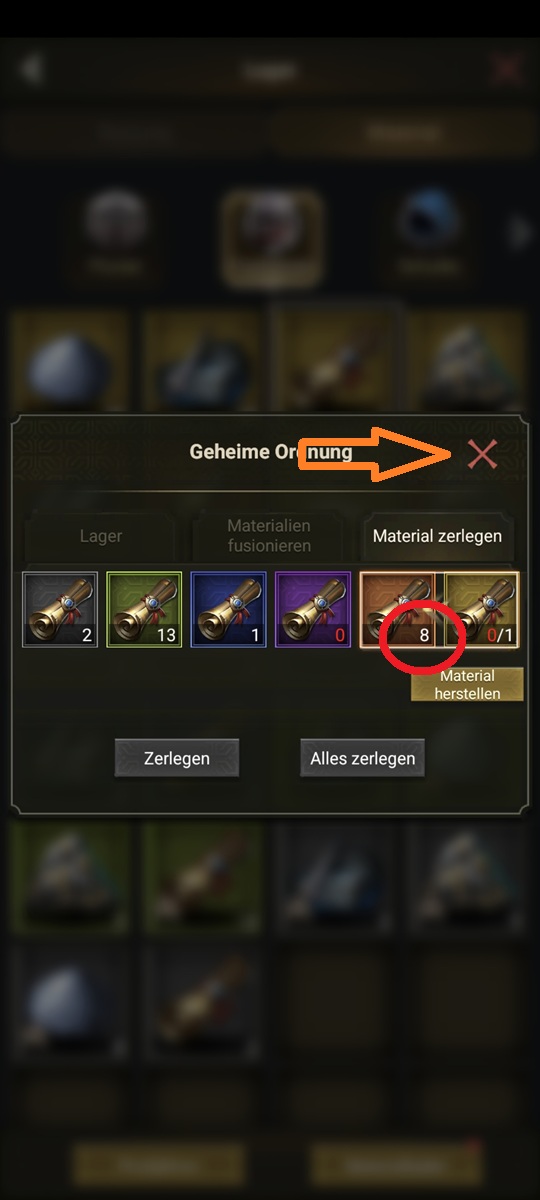Image resolution: width=540 pixels, height=1200 pixels.
Task: Show next categories with the right arrow
Action: [x=519, y=233]
